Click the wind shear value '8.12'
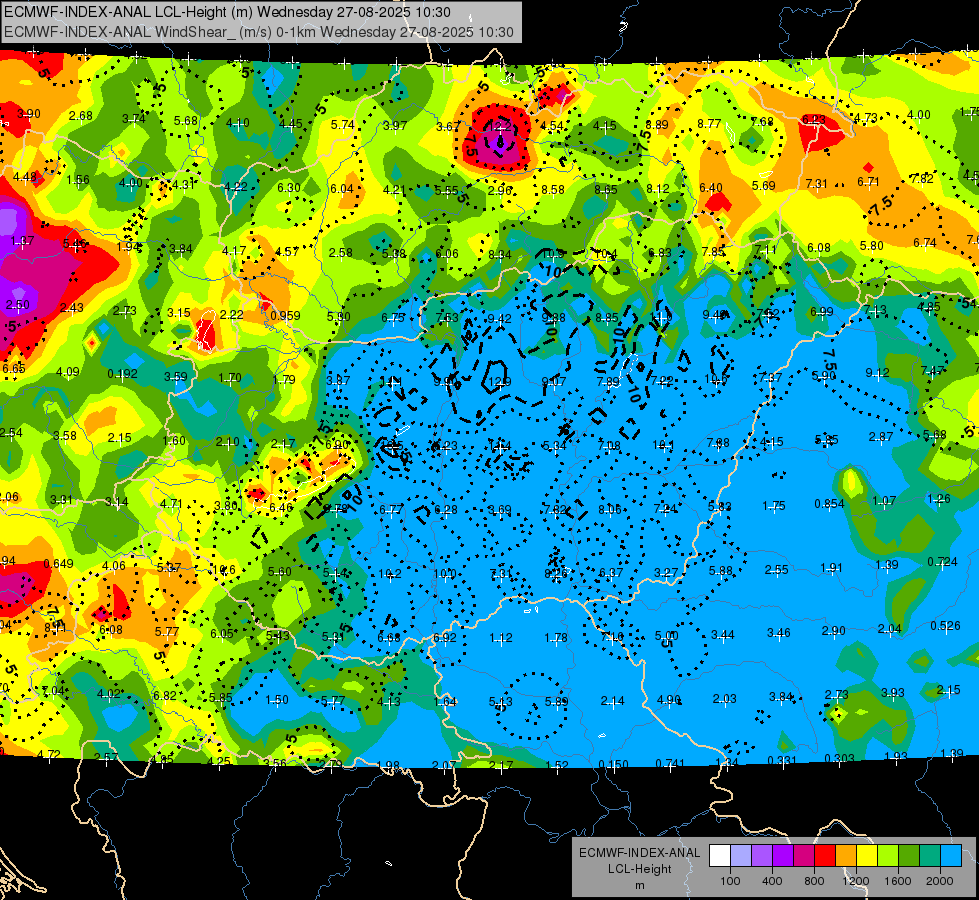This screenshot has width=979, height=900. [658, 188]
